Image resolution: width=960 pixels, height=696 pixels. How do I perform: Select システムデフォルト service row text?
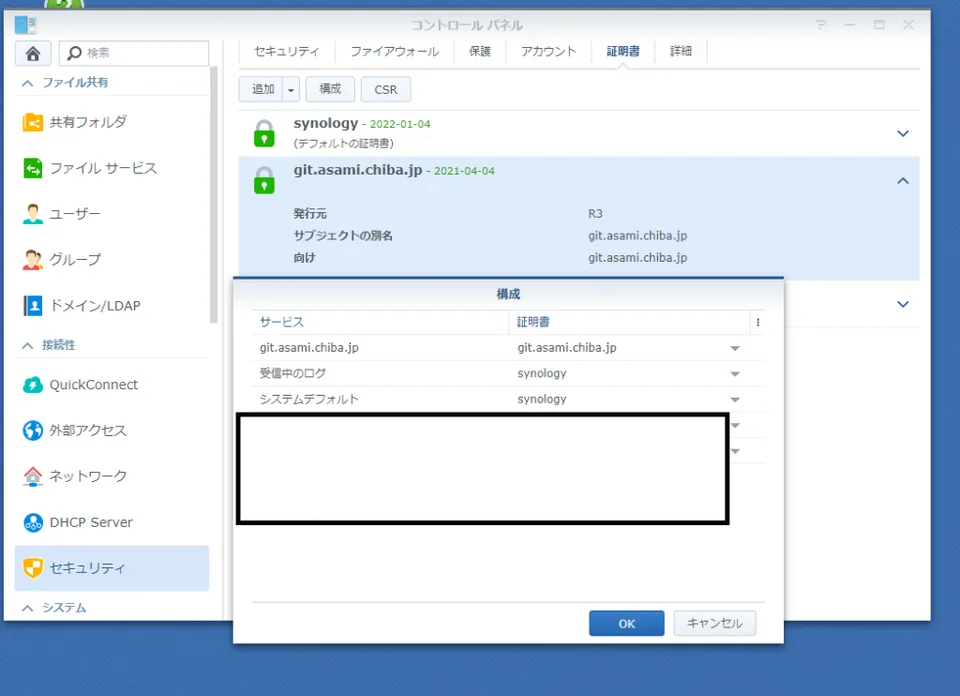click(x=309, y=399)
